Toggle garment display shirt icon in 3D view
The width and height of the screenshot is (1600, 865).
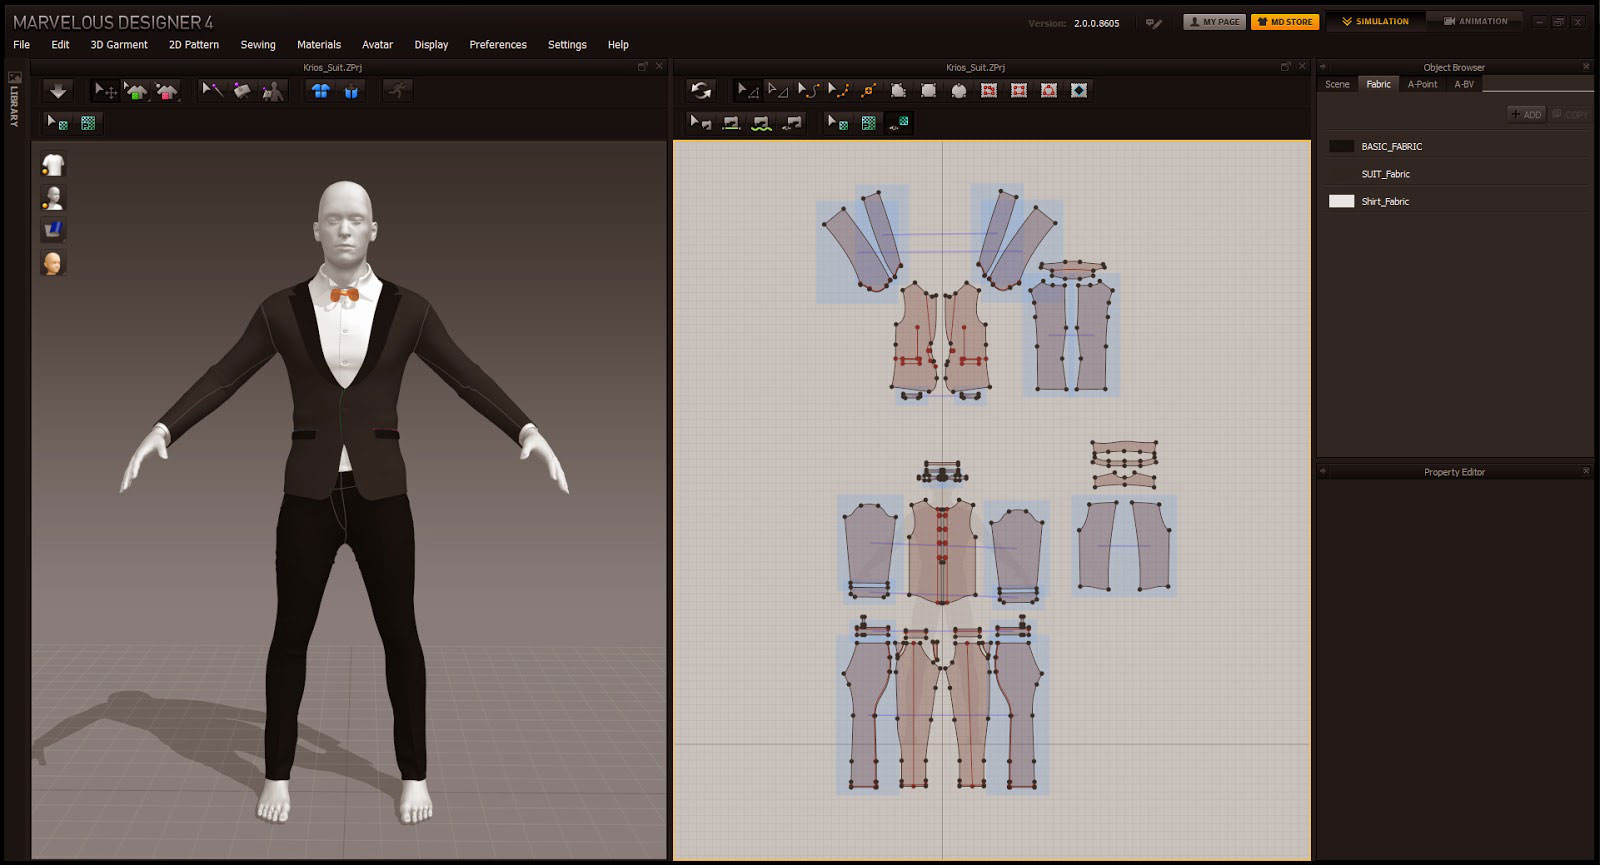tap(53, 165)
